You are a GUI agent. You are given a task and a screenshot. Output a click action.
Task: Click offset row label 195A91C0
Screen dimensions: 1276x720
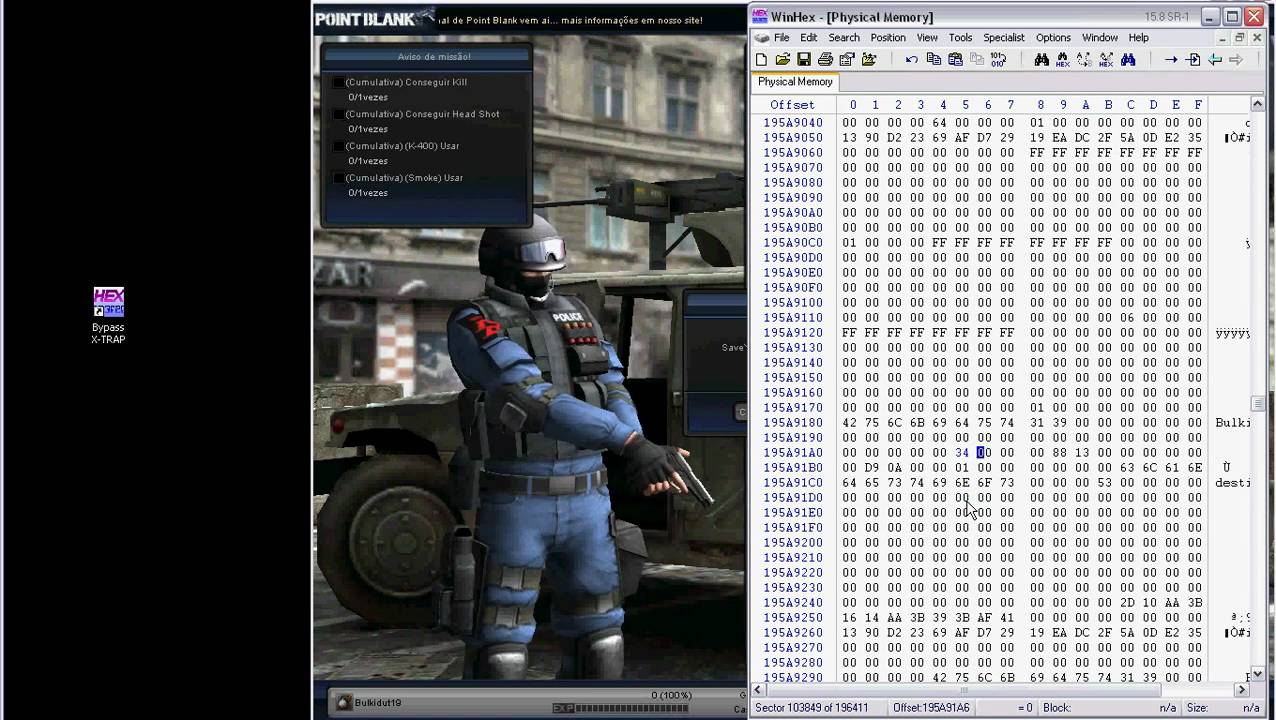793,483
